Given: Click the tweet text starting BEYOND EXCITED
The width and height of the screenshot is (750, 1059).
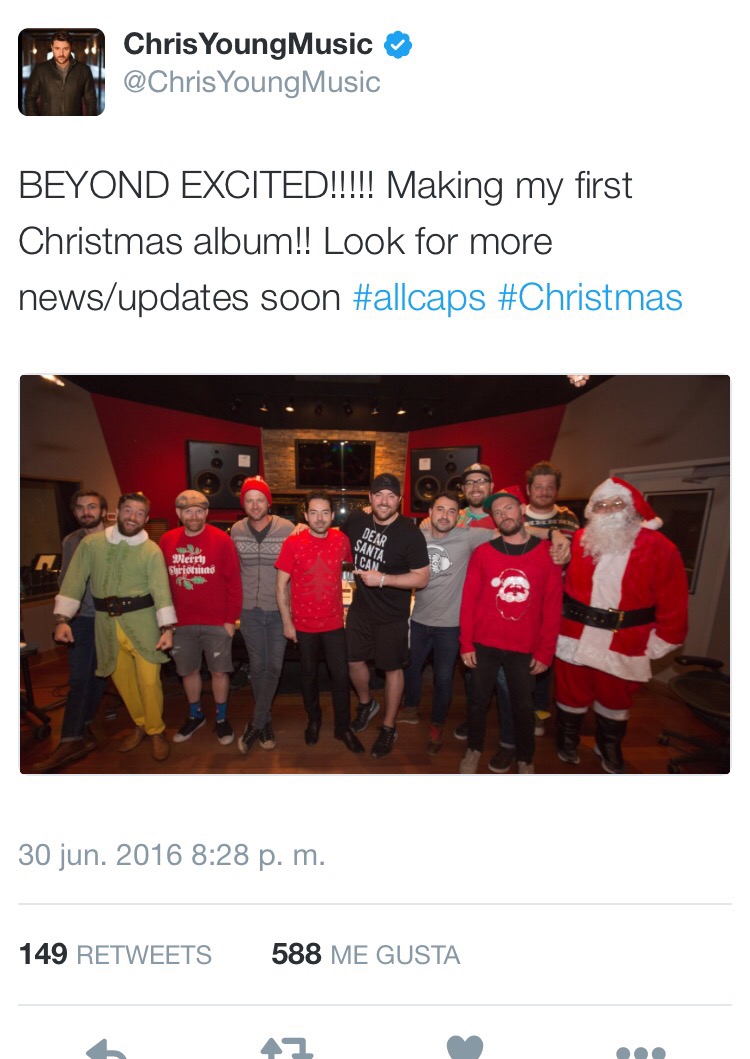Looking at the screenshot, I should click(x=351, y=242).
